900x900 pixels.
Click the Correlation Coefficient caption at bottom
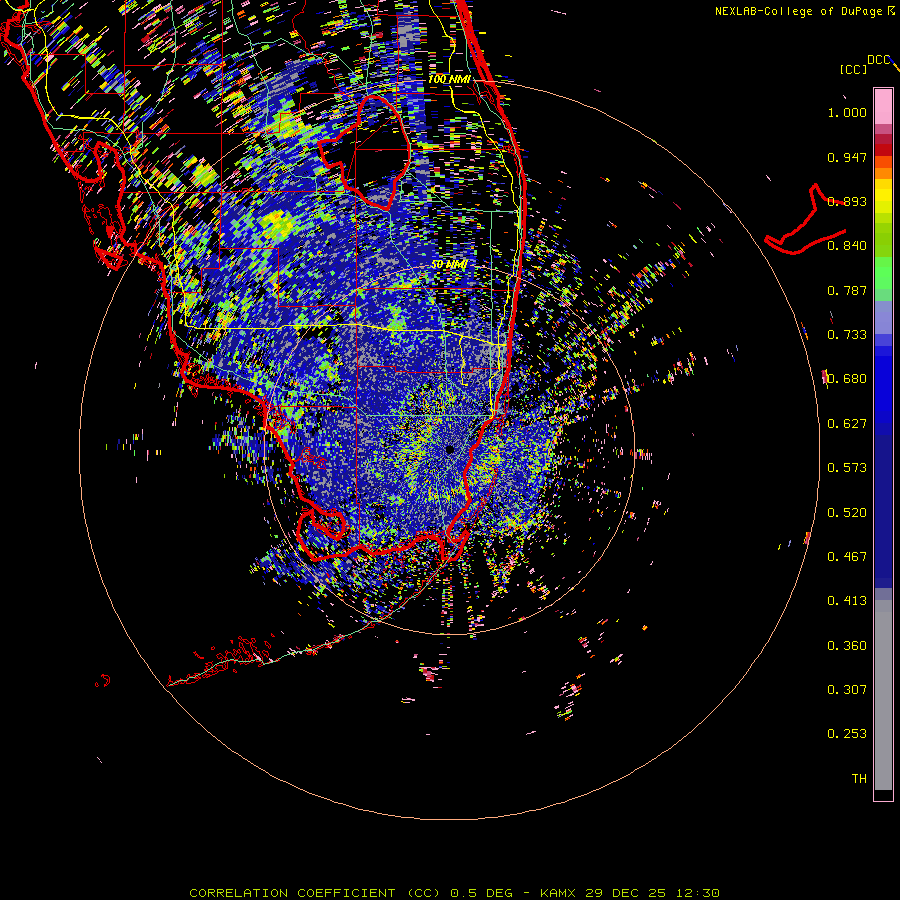point(454,893)
